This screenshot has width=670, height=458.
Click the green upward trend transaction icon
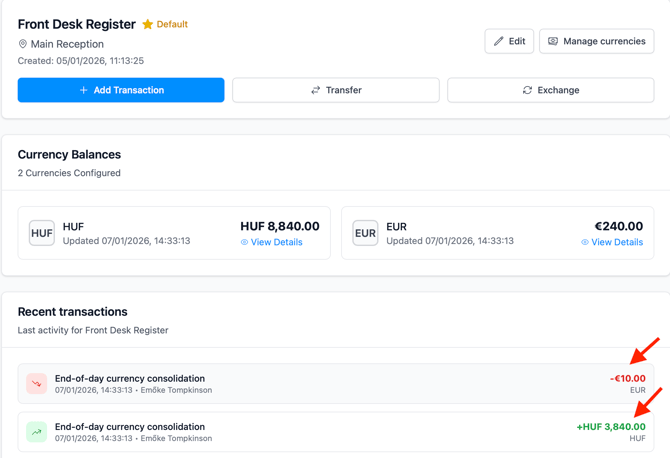tap(37, 432)
